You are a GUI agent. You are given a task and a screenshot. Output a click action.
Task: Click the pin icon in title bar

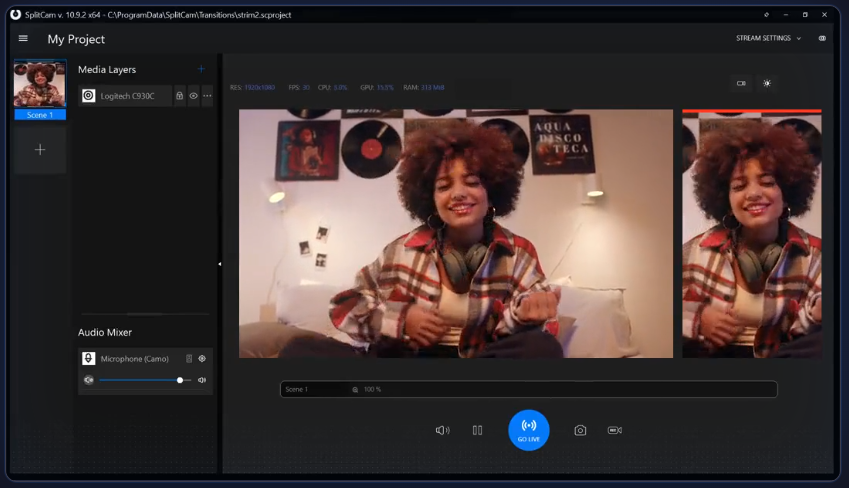point(766,15)
